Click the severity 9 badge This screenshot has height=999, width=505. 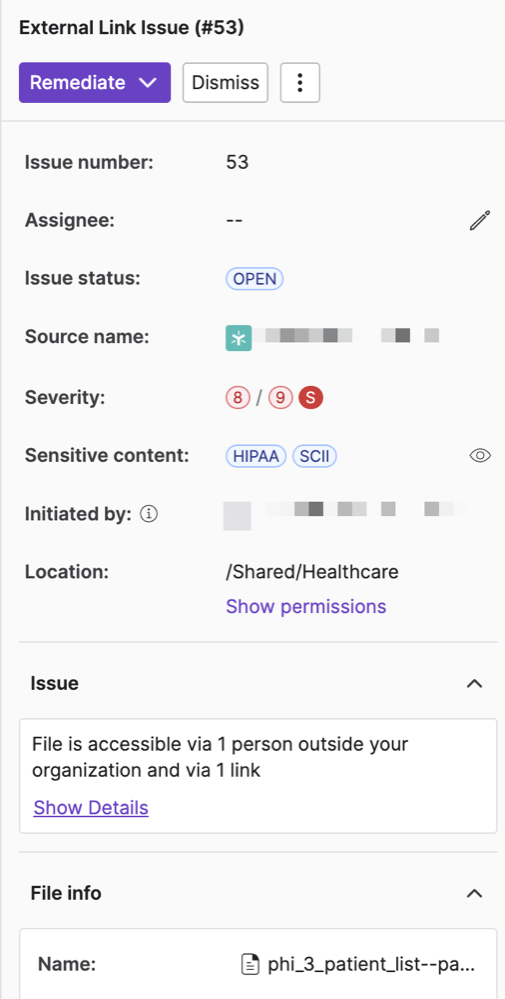coord(280,398)
